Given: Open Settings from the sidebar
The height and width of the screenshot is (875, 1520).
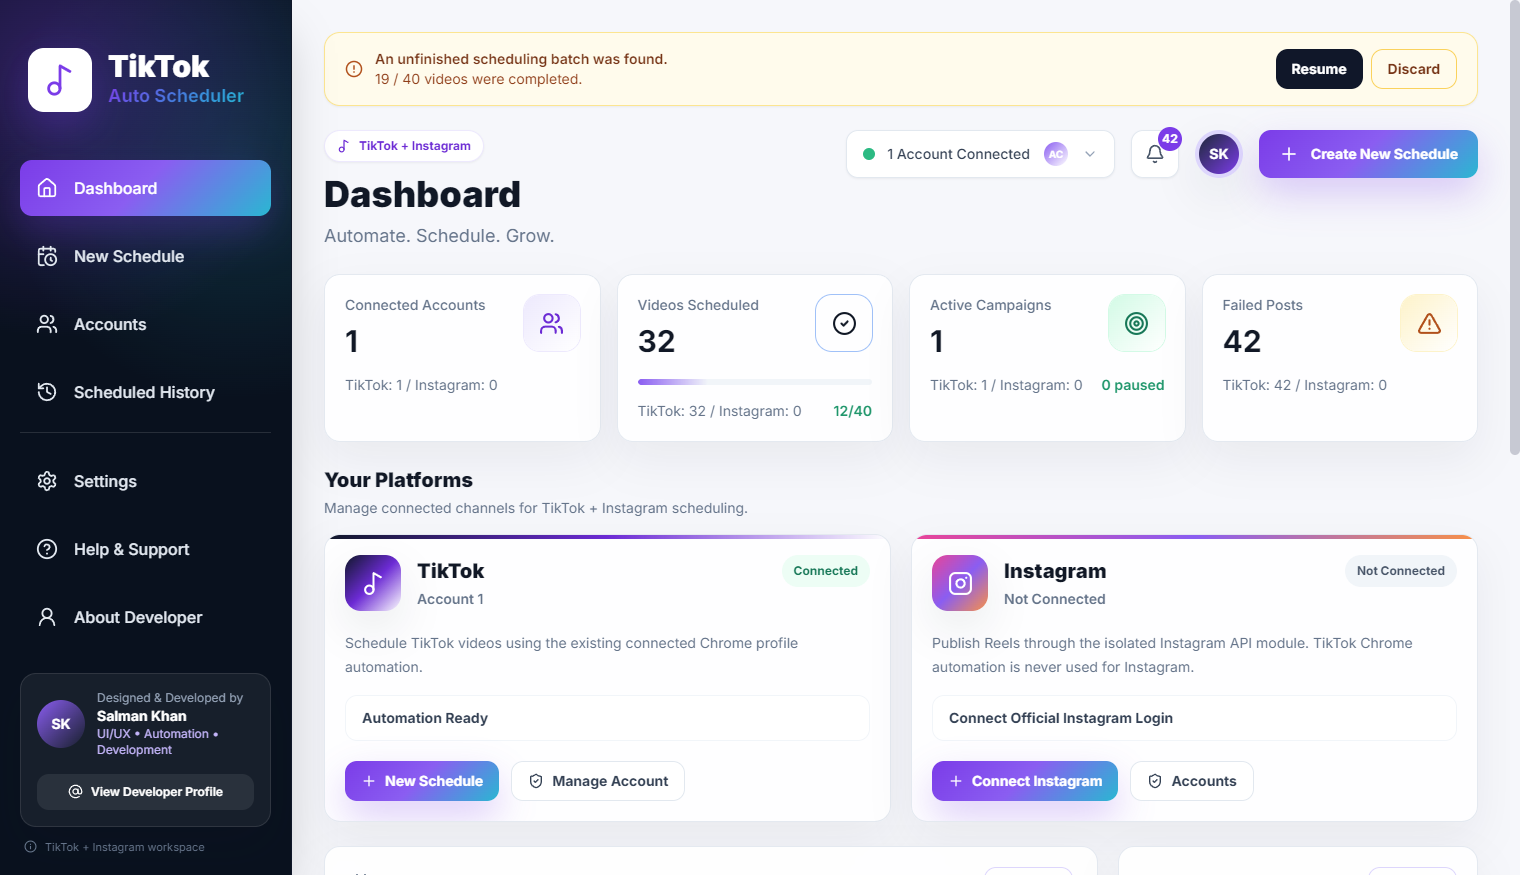Looking at the screenshot, I should pyautogui.click(x=145, y=481).
